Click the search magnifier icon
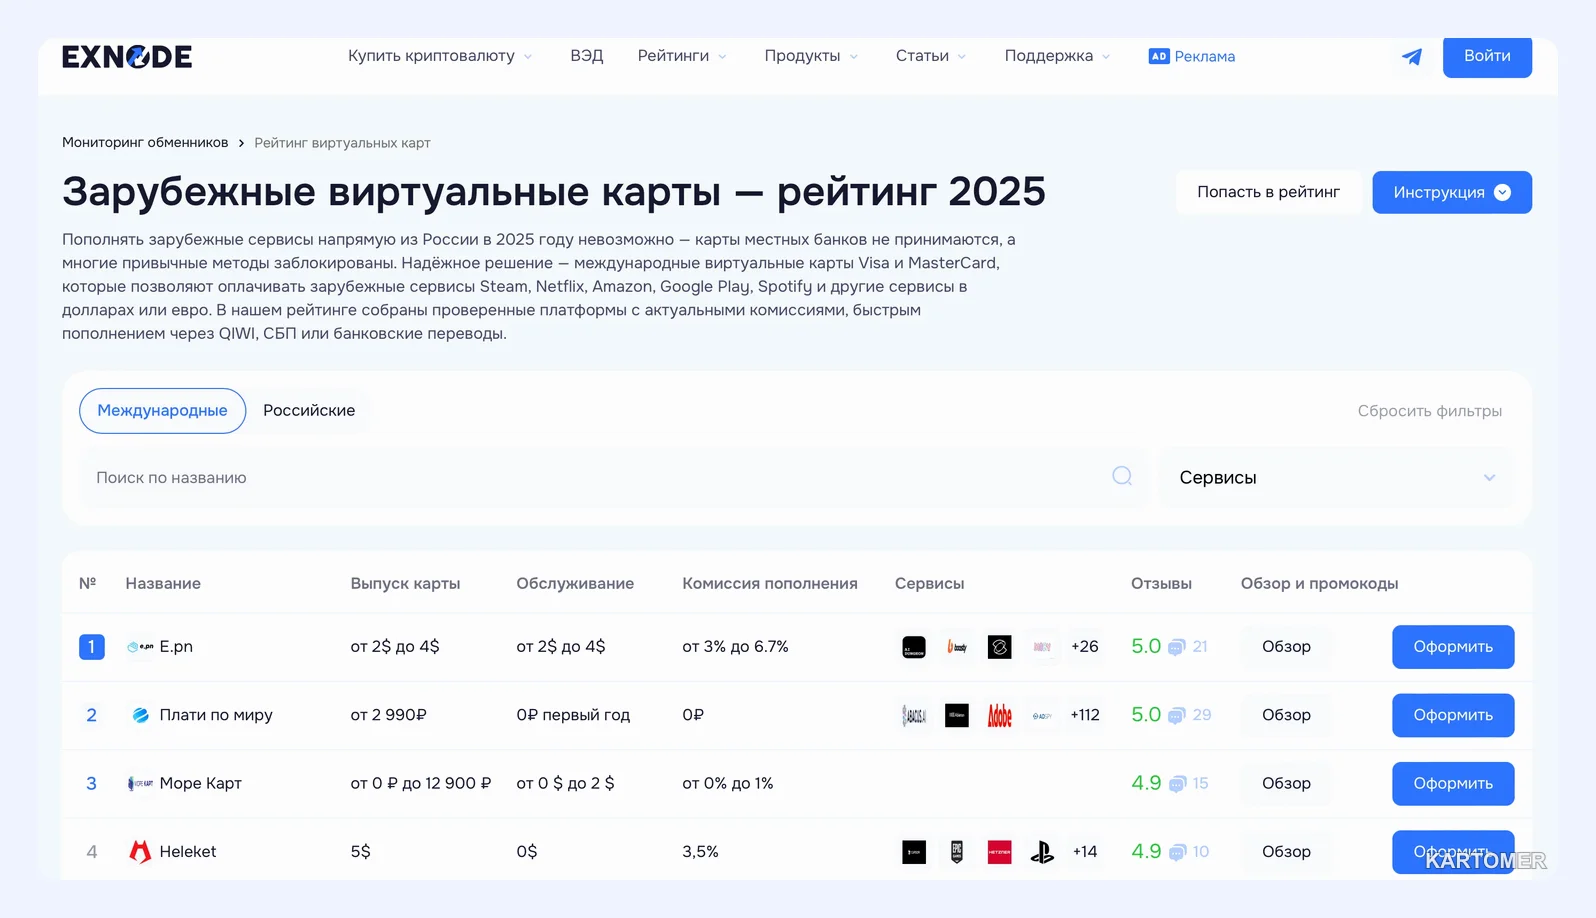This screenshot has height=918, width=1596. tap(1122, 476)
